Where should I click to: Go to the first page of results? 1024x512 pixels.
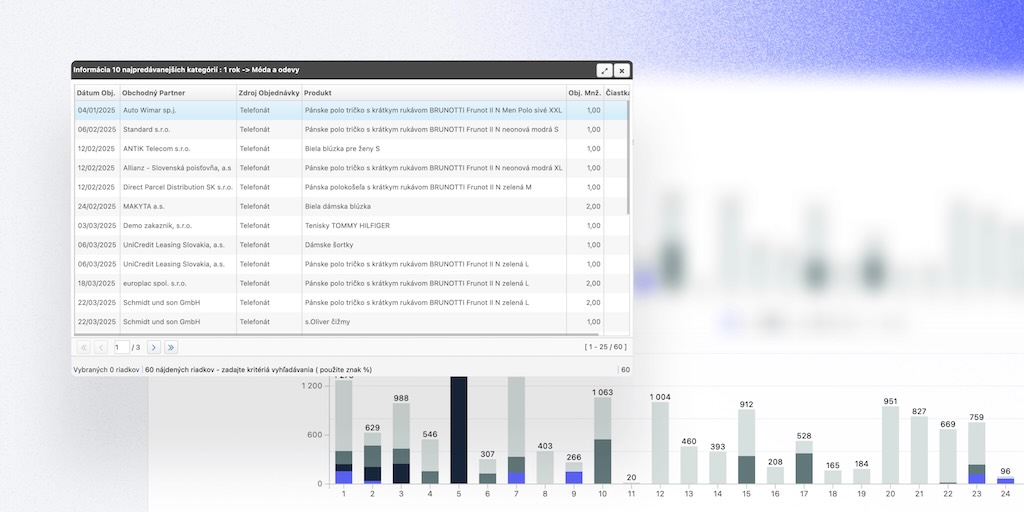[84, 348]
